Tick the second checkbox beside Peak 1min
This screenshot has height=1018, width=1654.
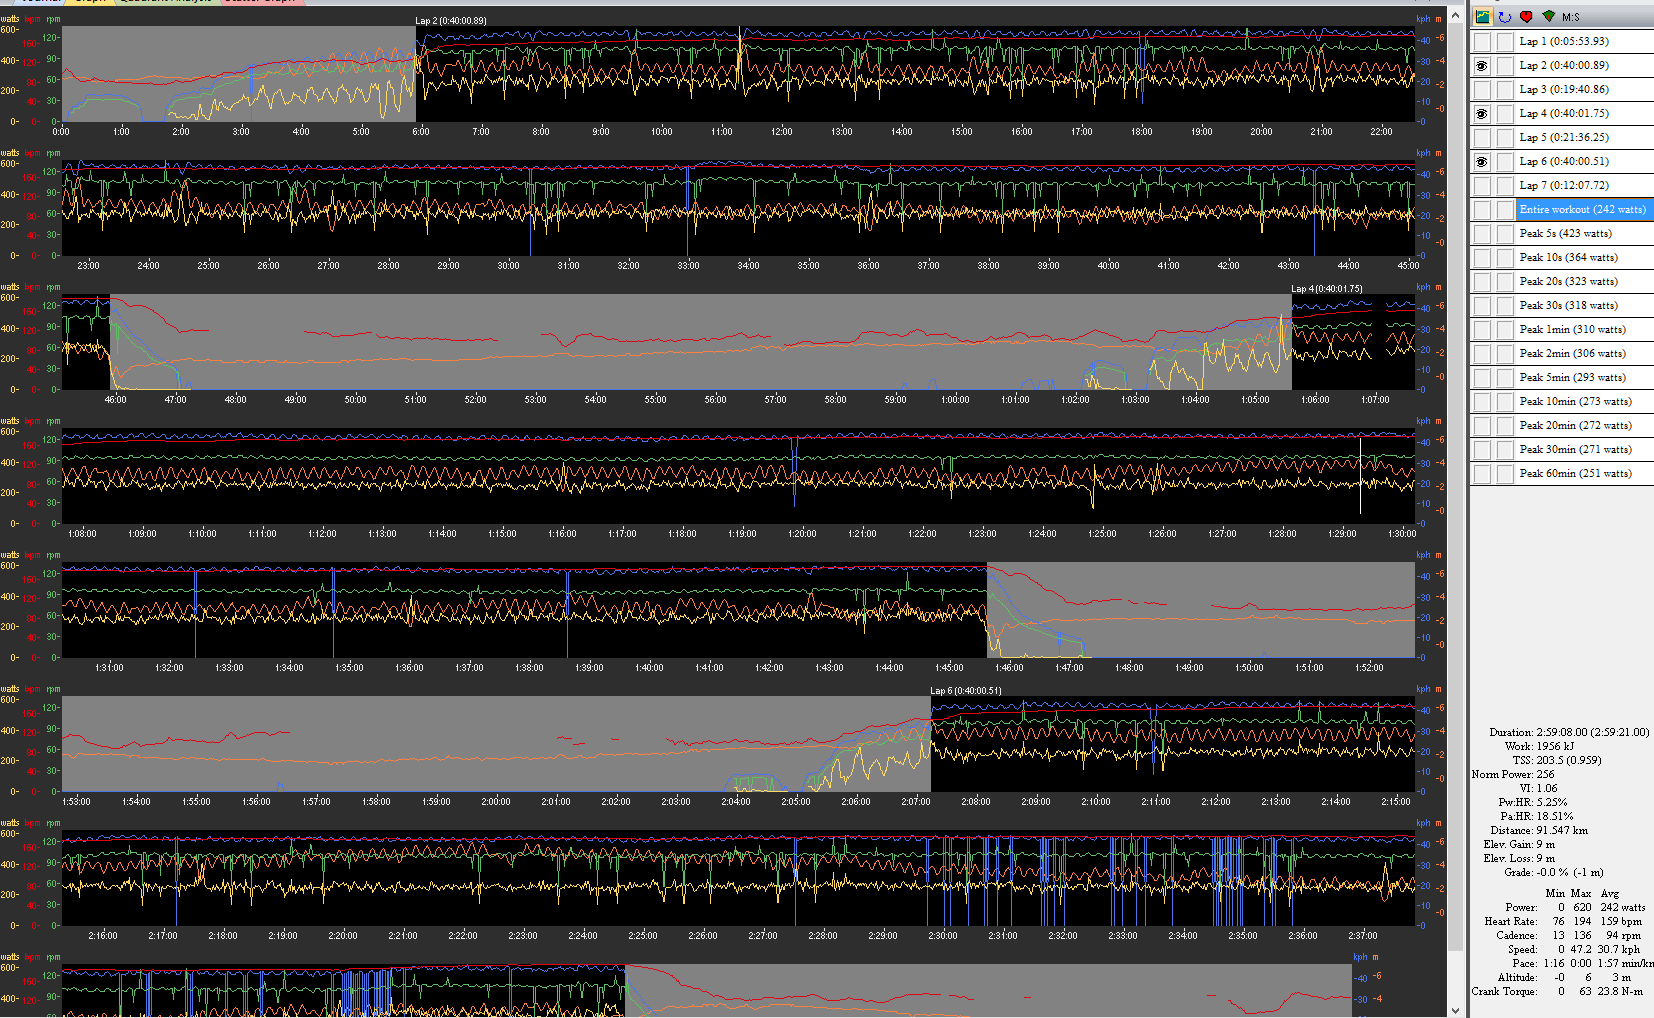1504,329
